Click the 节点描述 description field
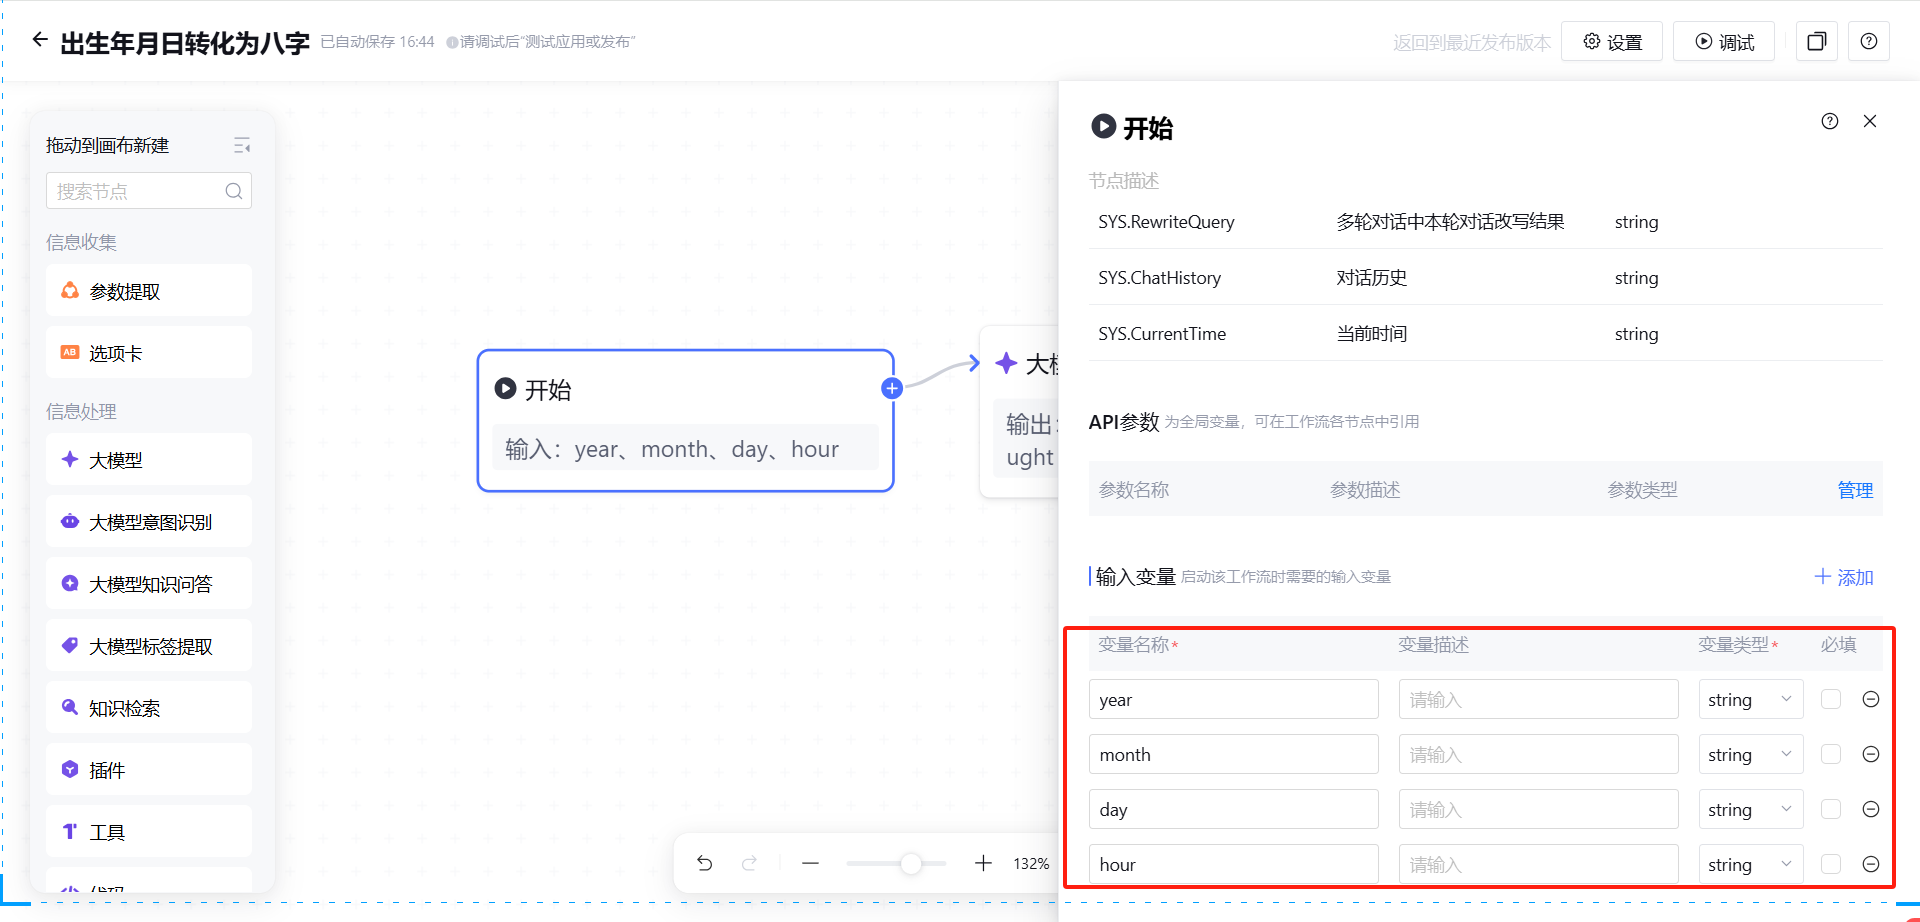 (x=1124, y=181)
